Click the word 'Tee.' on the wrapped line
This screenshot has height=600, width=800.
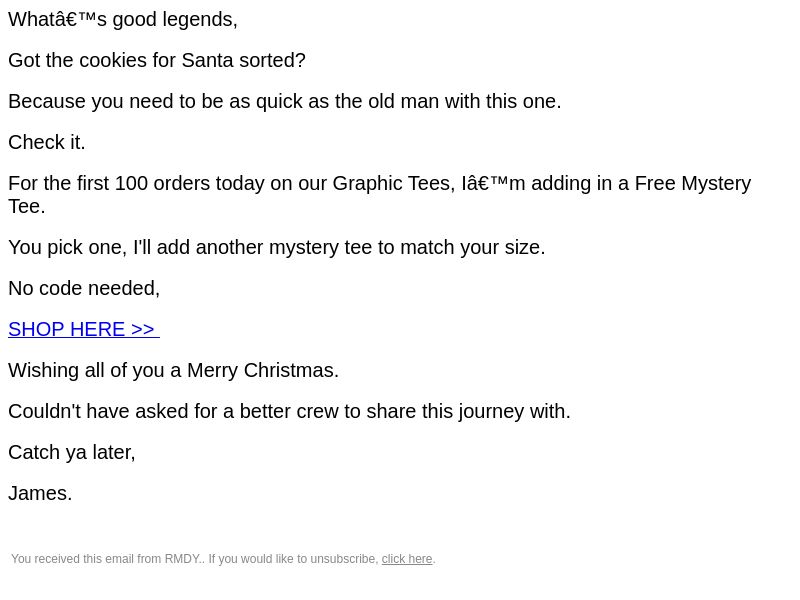[27, 206]
